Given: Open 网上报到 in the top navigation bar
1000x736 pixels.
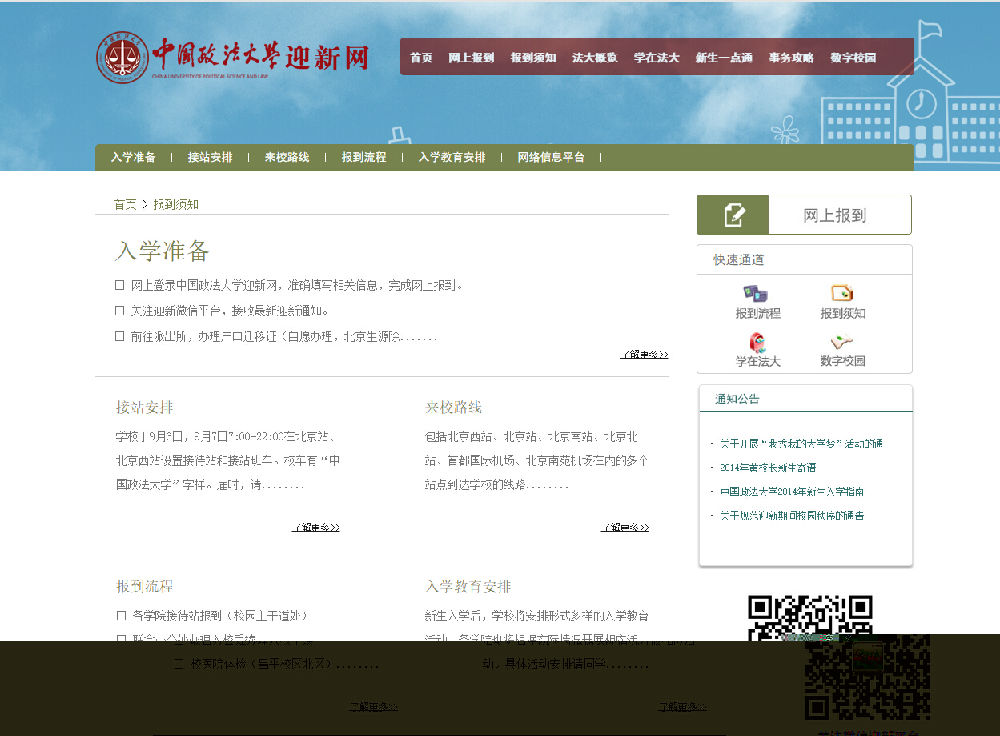Looking at the screenshot, I should coord(471,57).
